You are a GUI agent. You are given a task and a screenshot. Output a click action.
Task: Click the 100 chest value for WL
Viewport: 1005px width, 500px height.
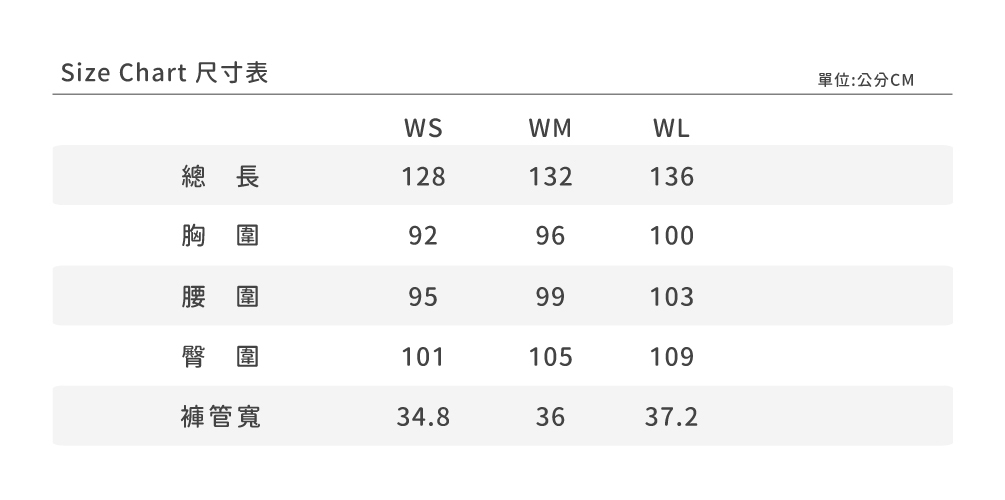click(671, 237)
